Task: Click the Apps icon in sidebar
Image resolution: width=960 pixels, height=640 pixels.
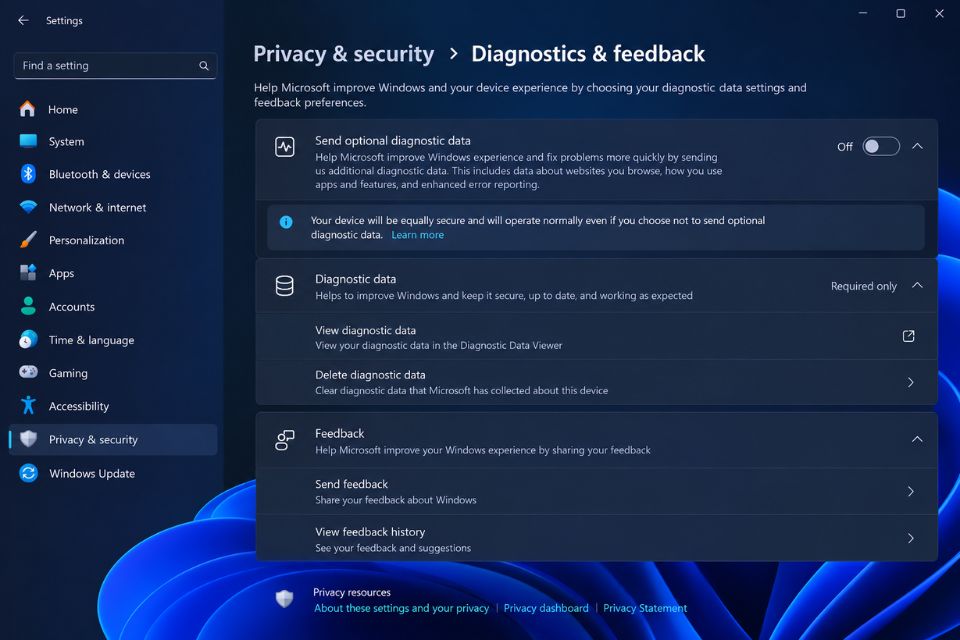Action: [x=28, y=273]
